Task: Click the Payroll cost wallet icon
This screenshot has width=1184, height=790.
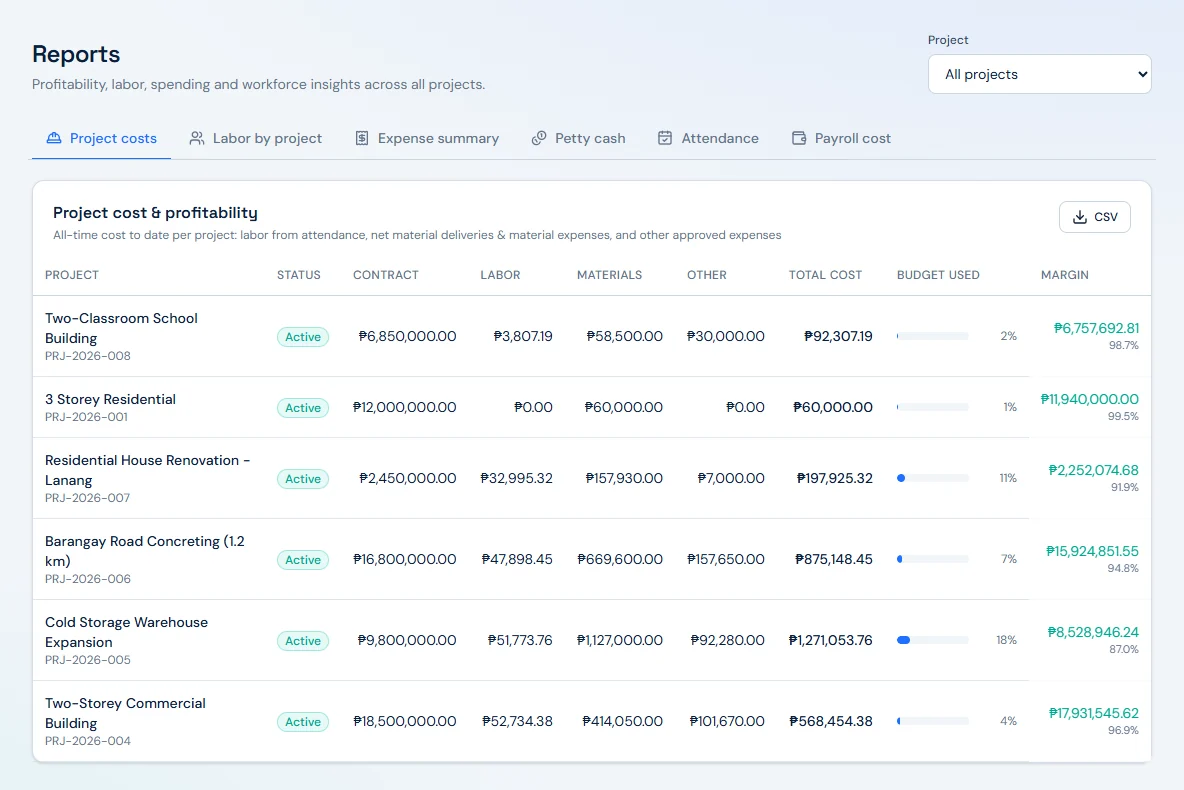Action: coord(799,138)
